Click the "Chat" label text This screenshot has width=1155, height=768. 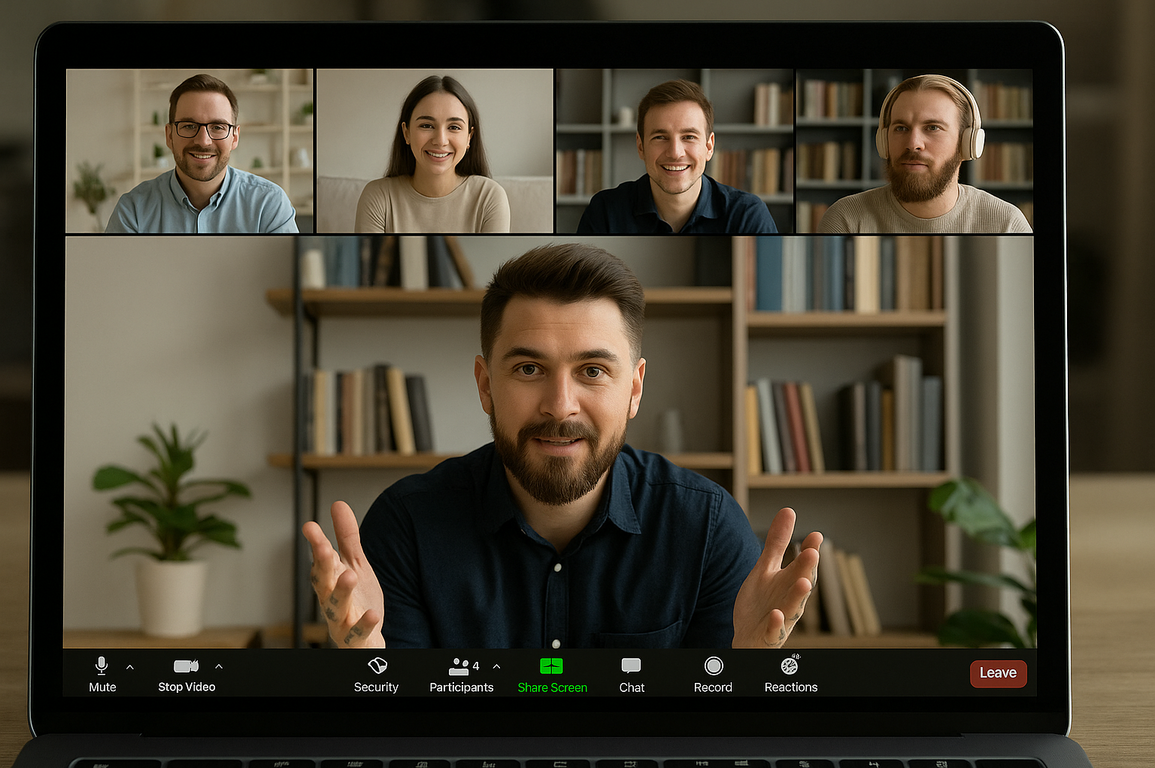(x=631, y=688)
